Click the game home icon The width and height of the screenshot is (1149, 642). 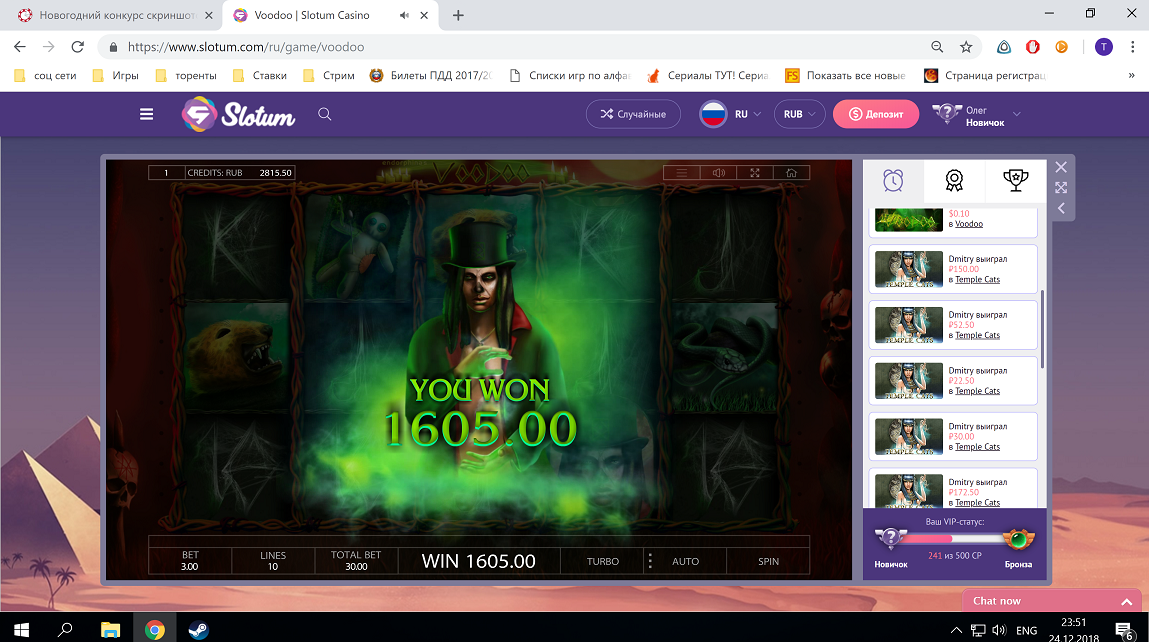click(x=791, y=173)
